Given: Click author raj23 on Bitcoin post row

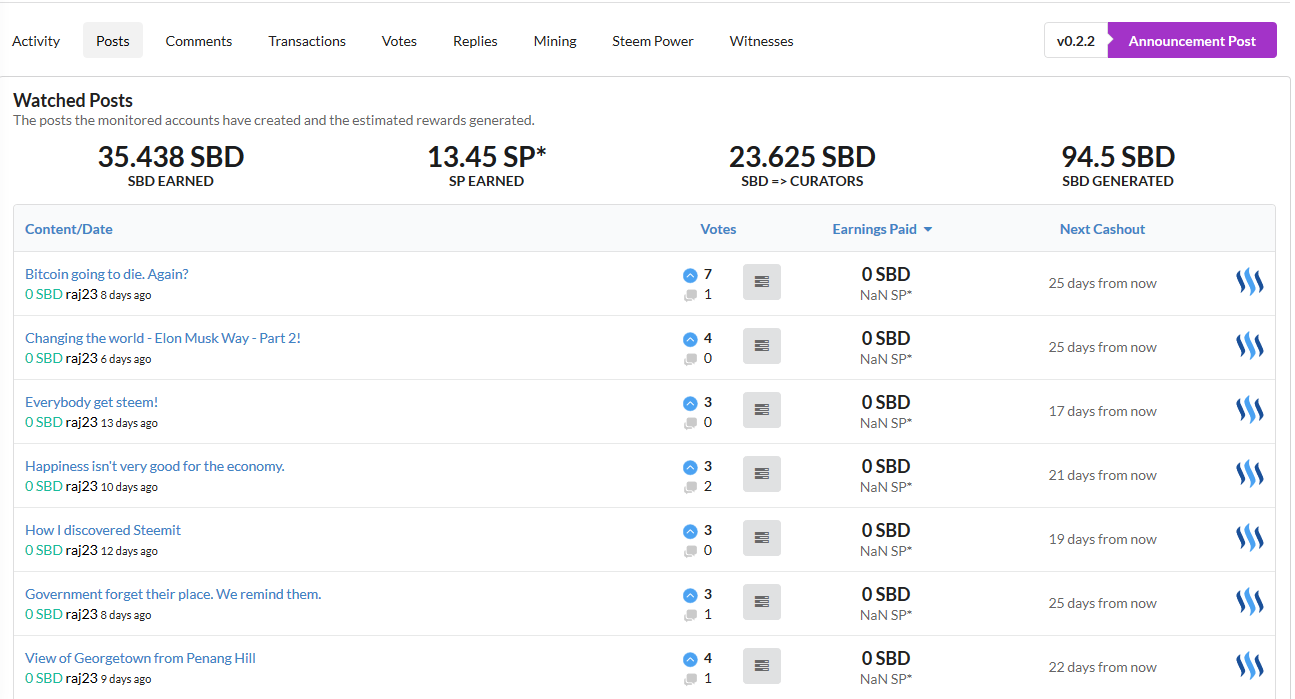Looking at the screenshot, I should coord(82,294).
